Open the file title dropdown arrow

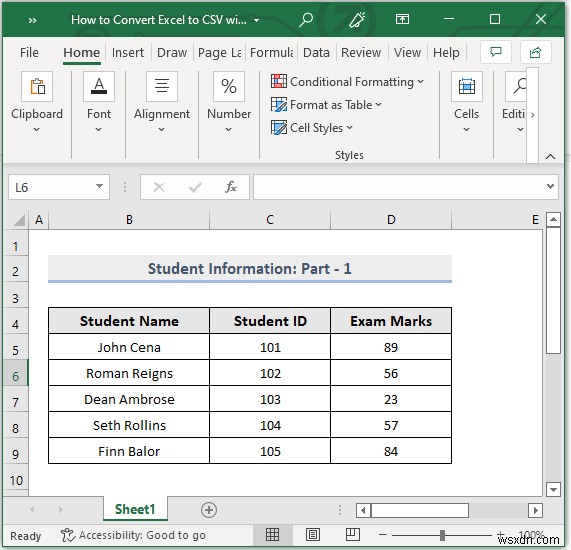pos(256,20)
